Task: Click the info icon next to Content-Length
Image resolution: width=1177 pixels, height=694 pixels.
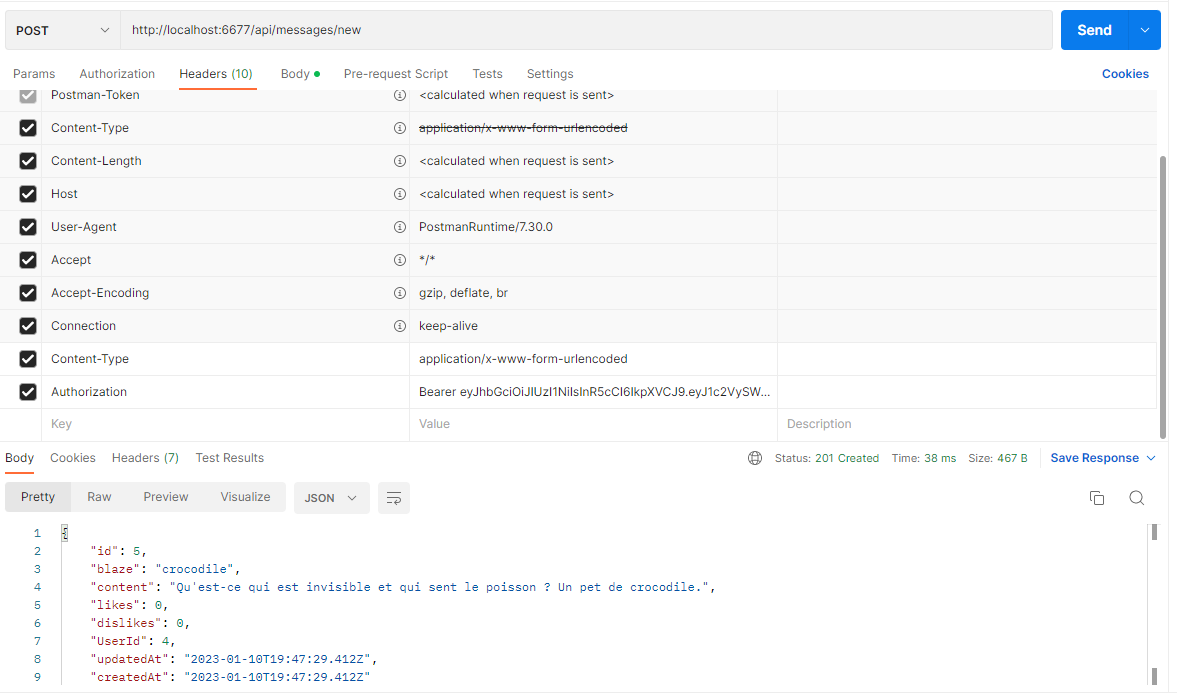Action: (x=400, y=160)
